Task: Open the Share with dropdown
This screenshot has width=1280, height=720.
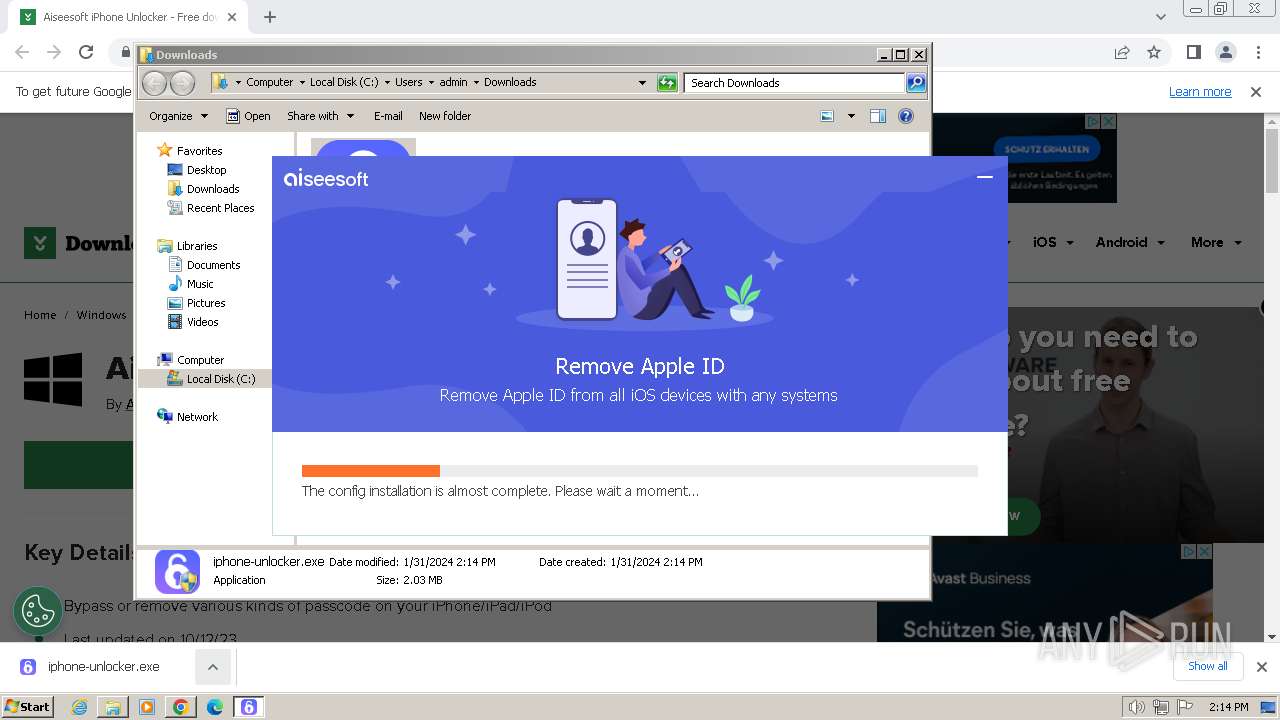Action: [x=320, y=116]
